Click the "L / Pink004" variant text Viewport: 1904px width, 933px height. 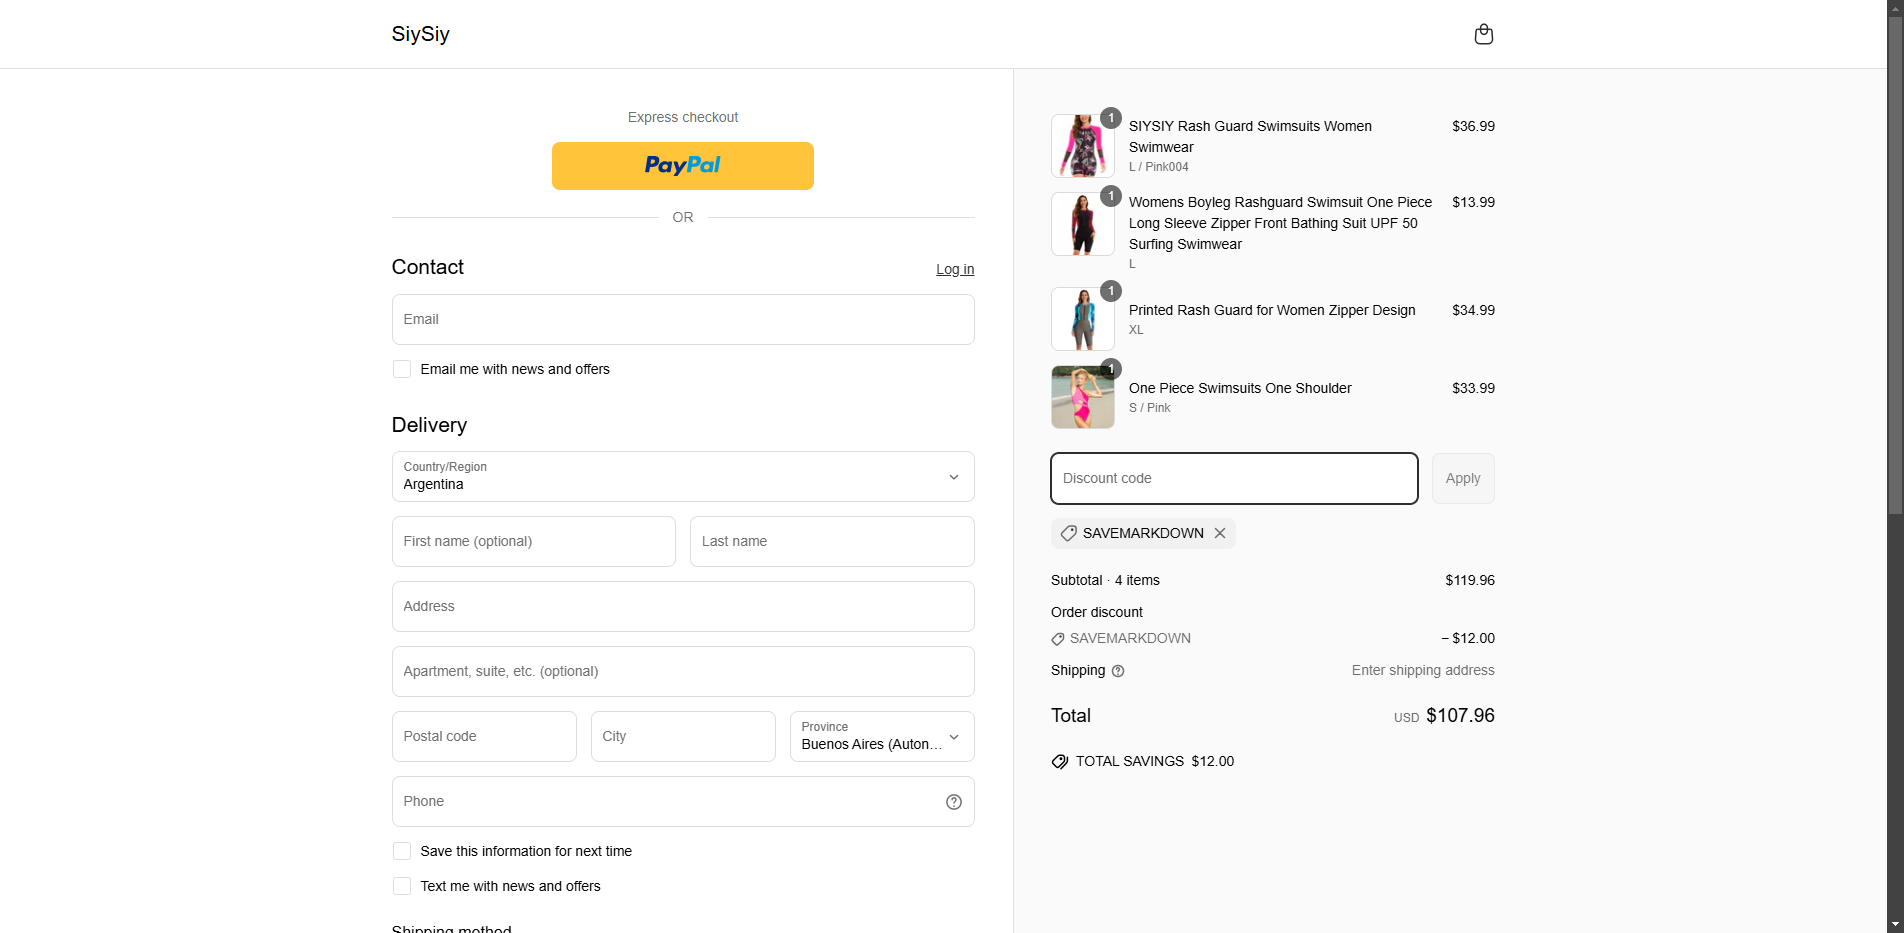[x=1159, y=167]
